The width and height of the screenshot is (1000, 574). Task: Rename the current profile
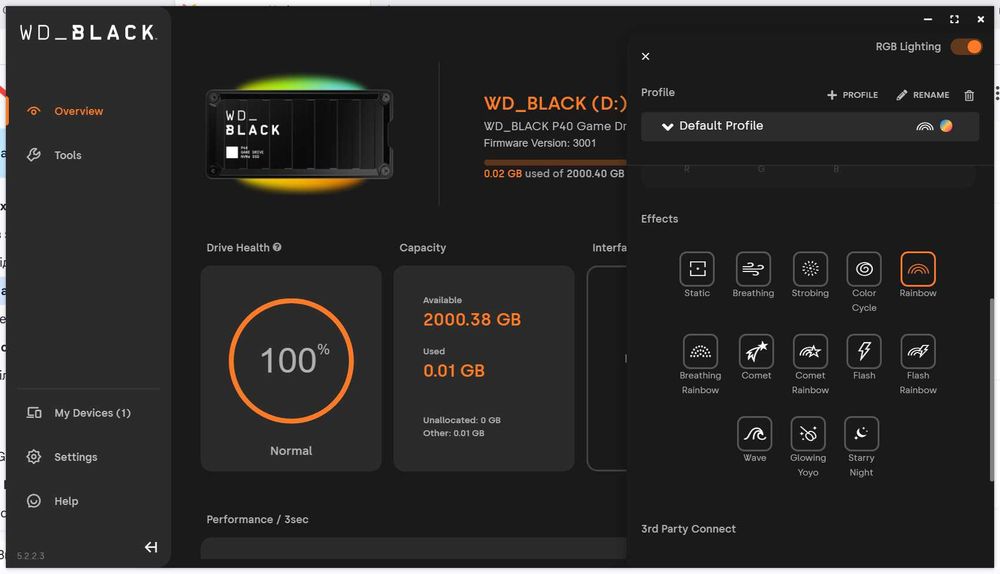click(x=923, y=95)
